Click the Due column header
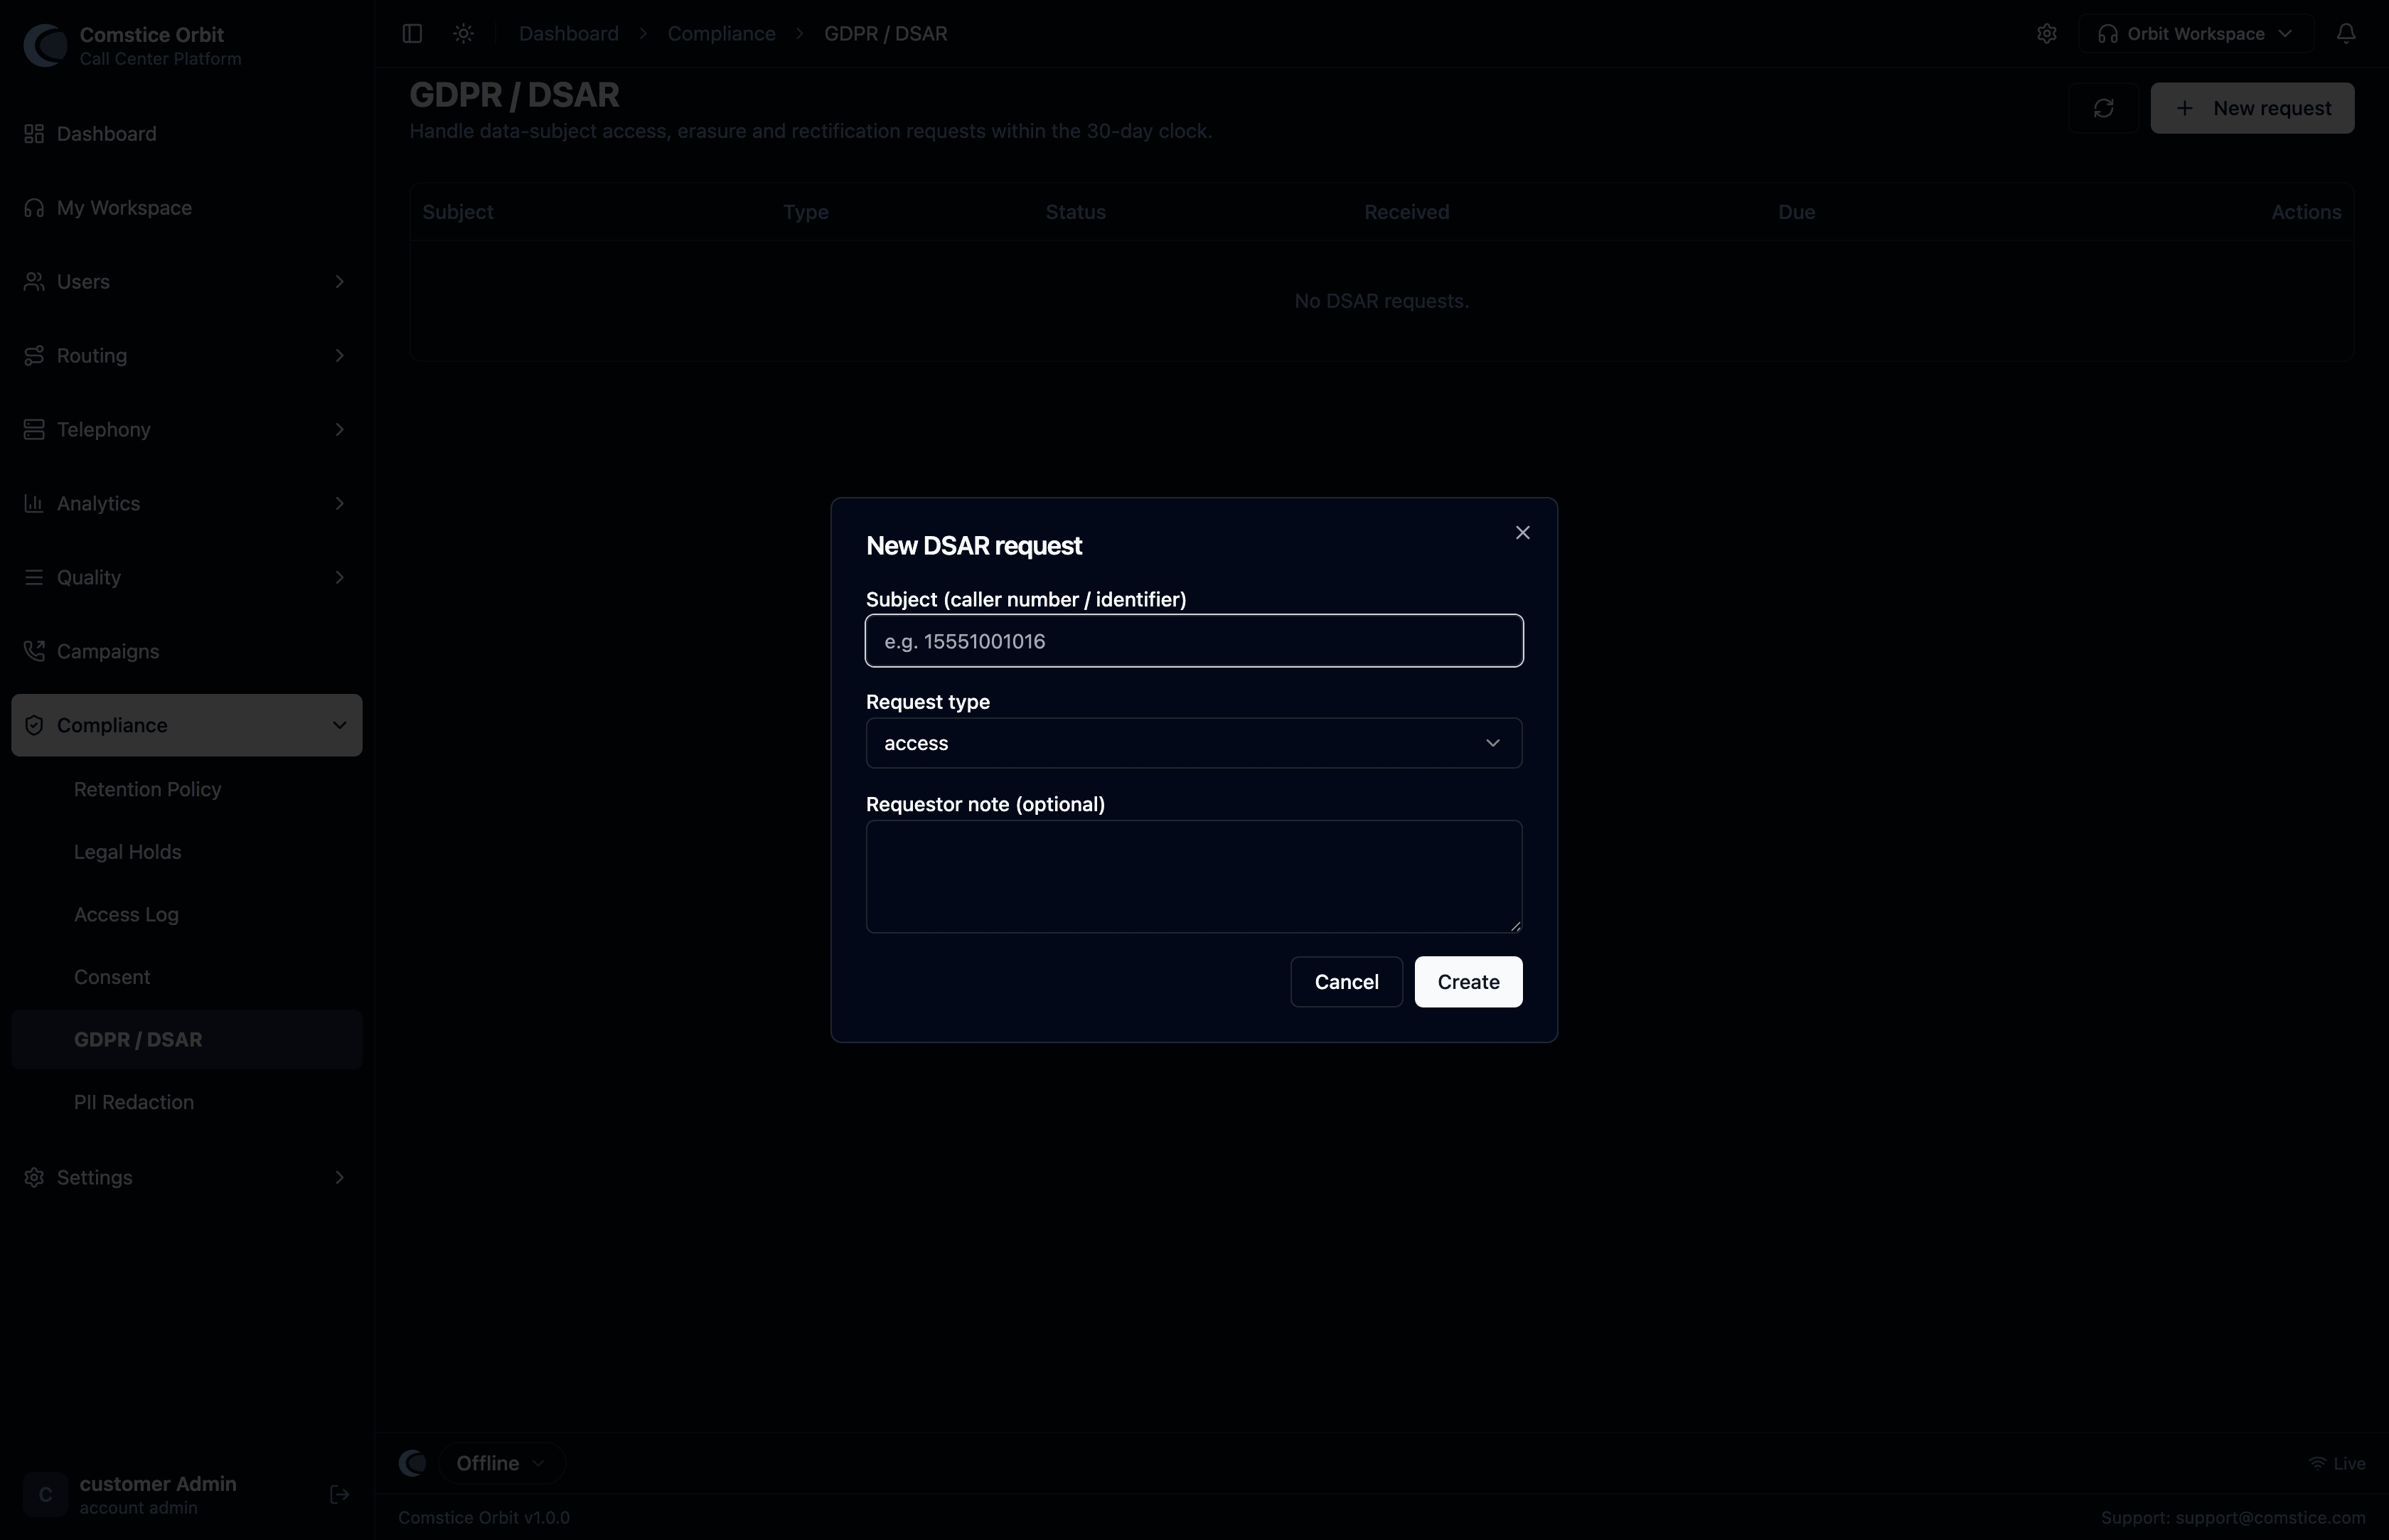 (1796, 212)
